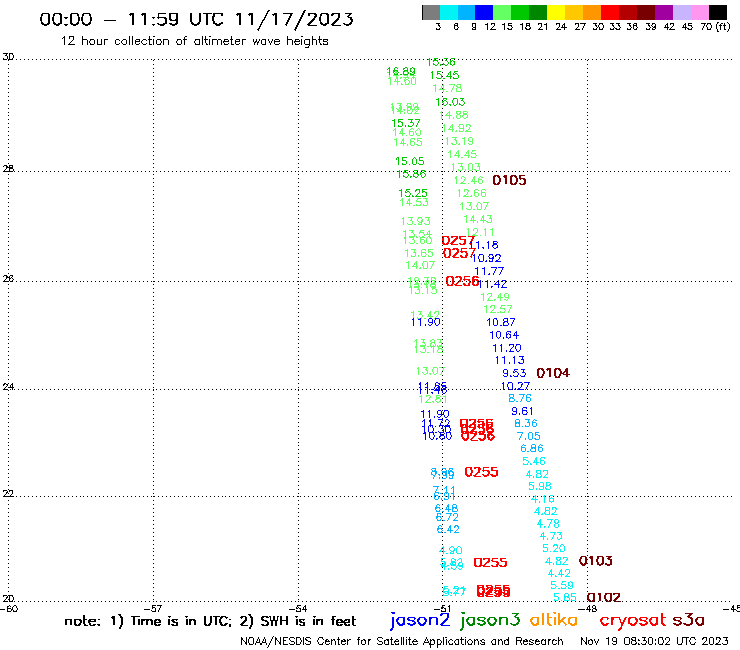Screen dimensions: 740x650
Task: Select wave height value 14.45
Action: click(462, 154)
